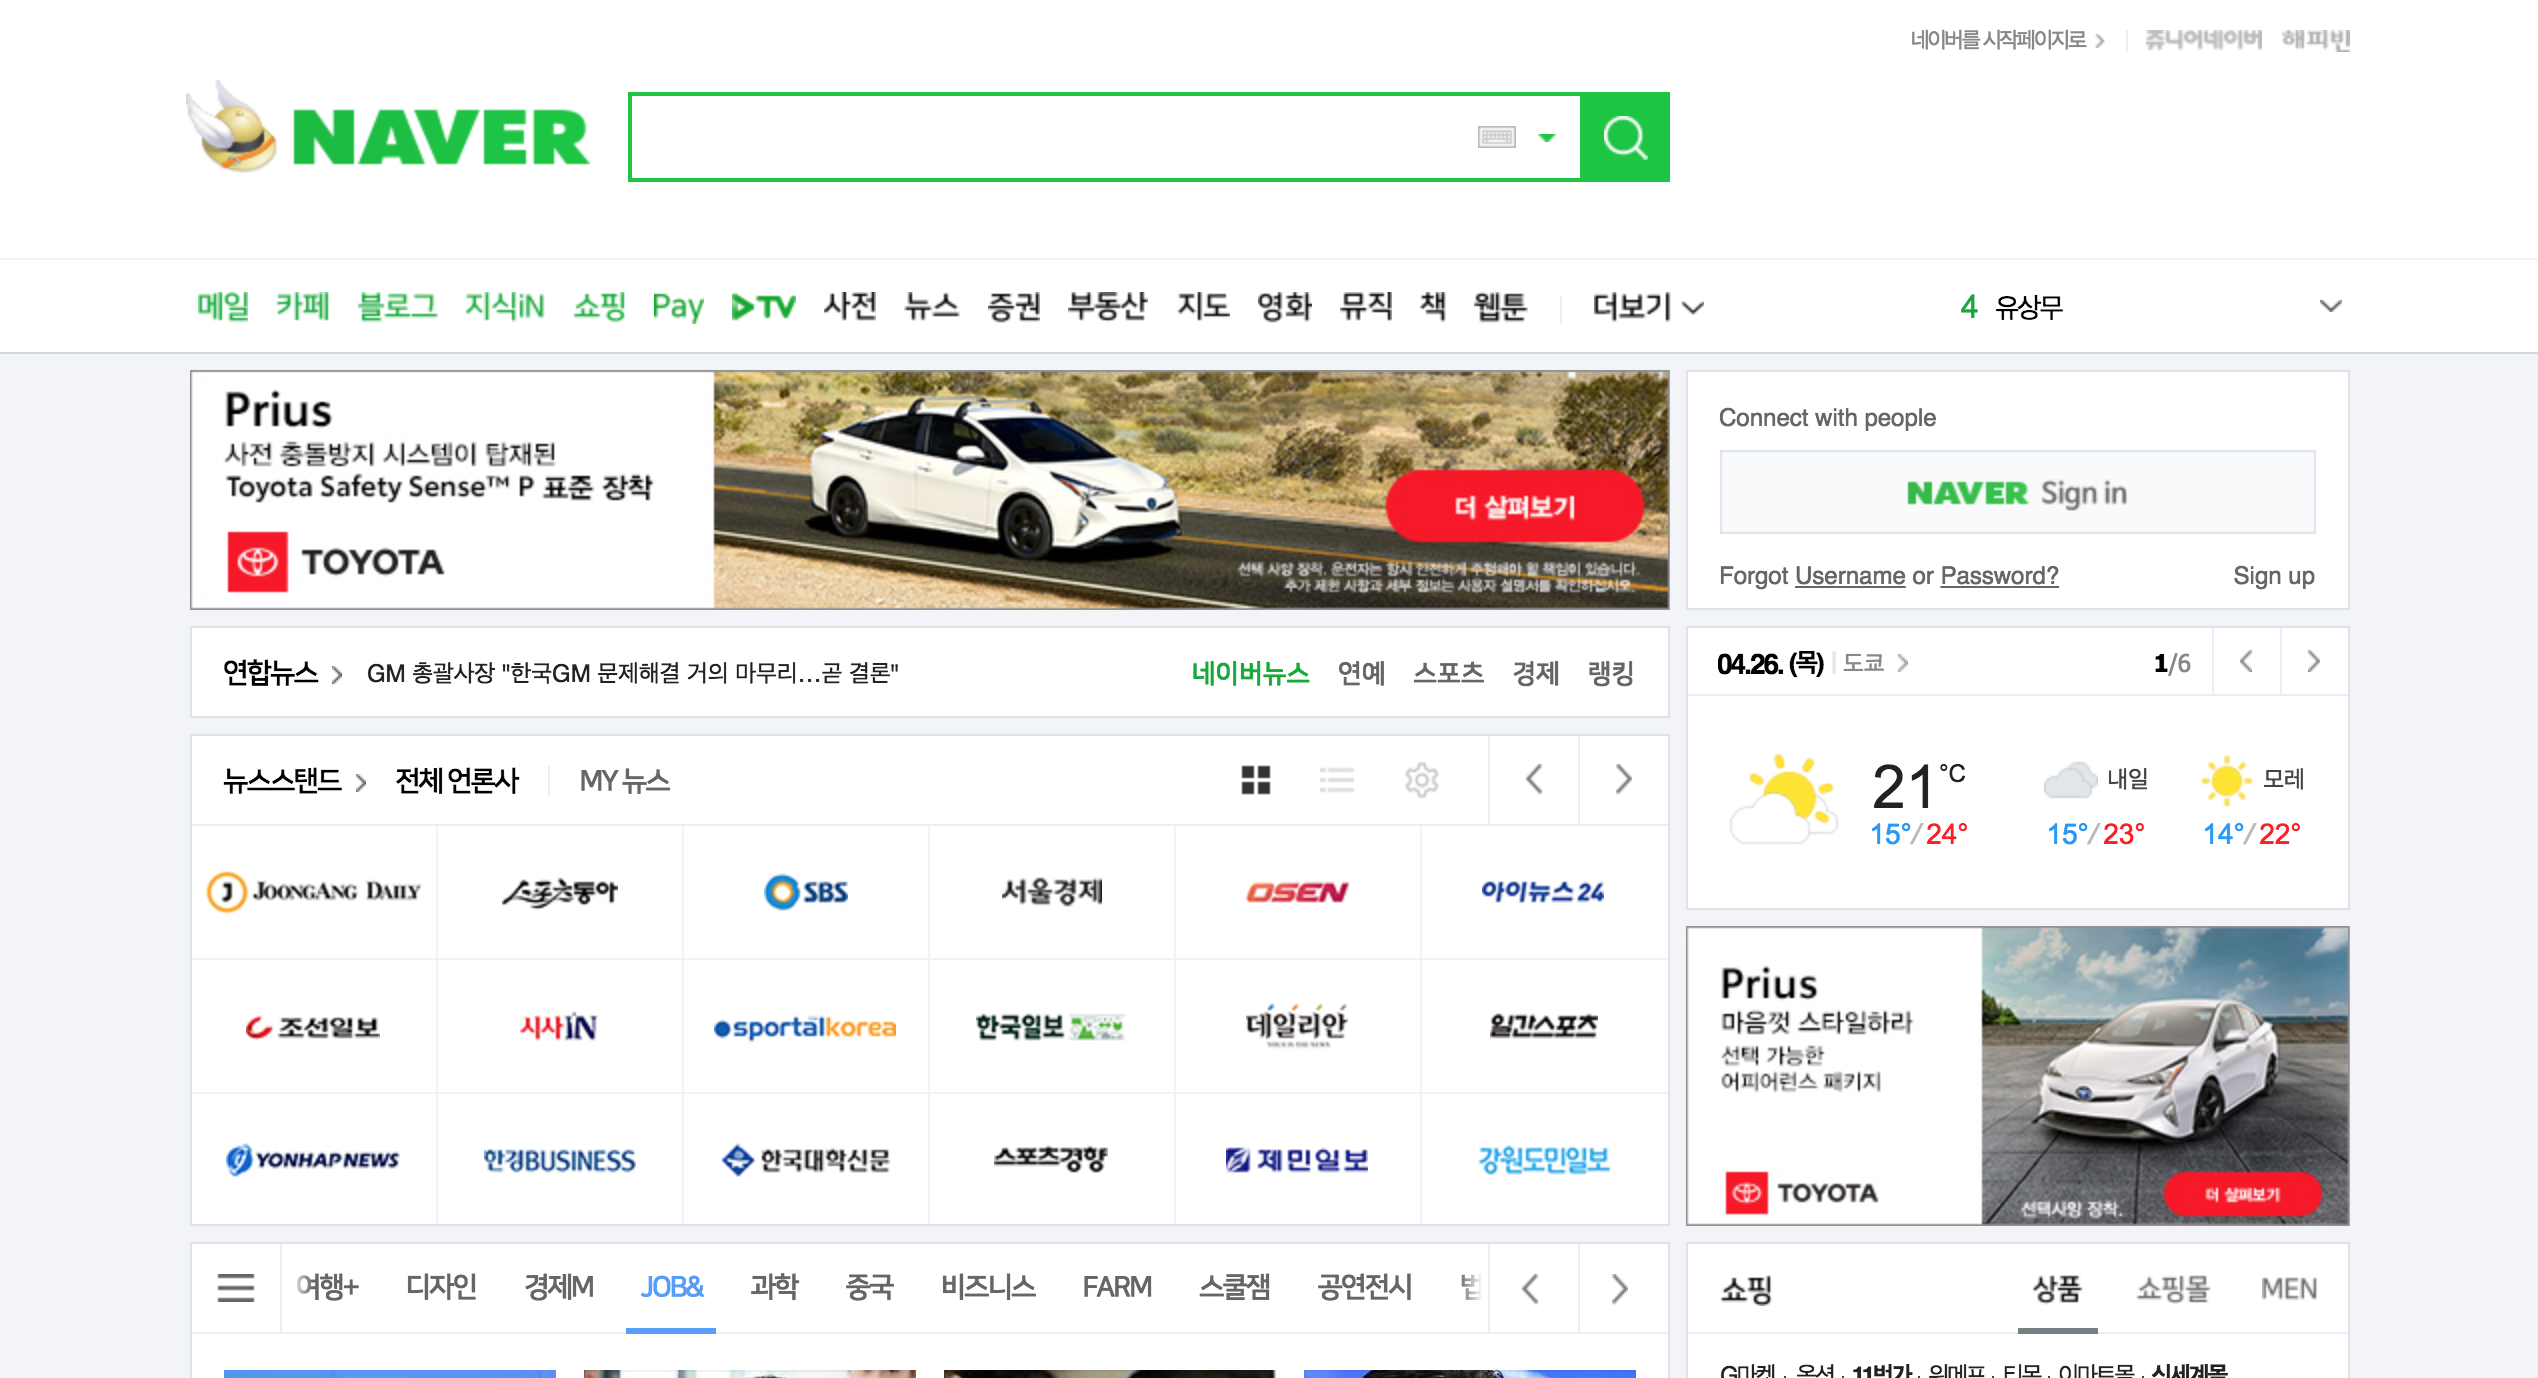Go to next newsstand page arrow
Screen dimensions: 2538x1378
(x=1624, y=780)
